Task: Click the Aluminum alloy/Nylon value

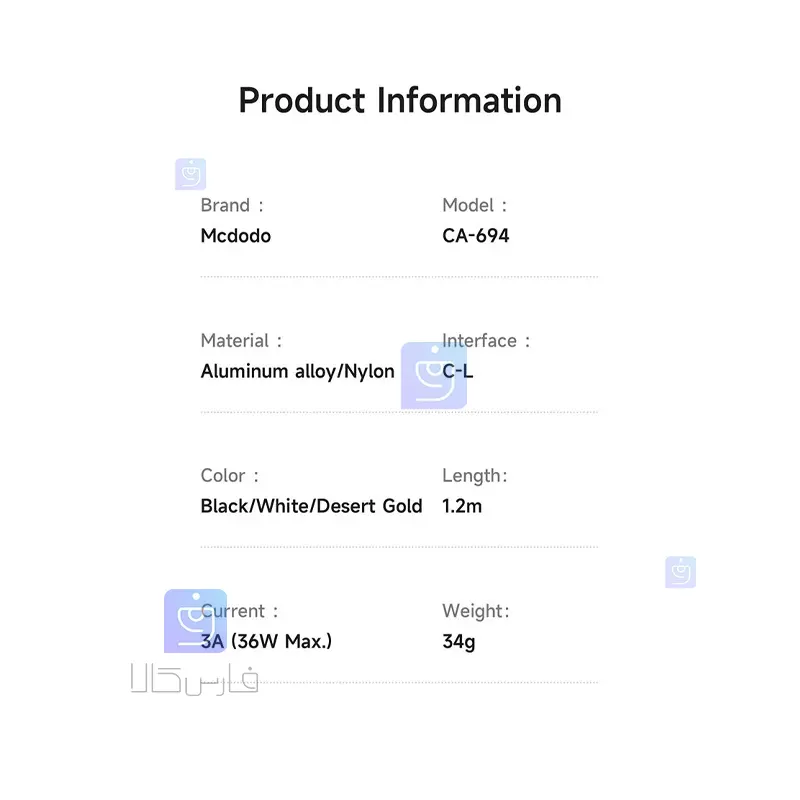Action: 297,371
